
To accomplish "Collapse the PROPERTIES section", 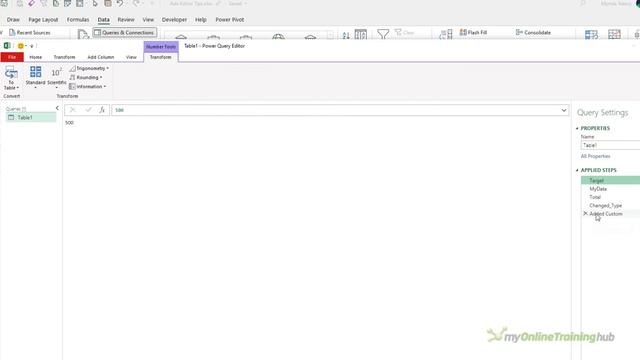I will pyautogui.click(x=577, y=128).
